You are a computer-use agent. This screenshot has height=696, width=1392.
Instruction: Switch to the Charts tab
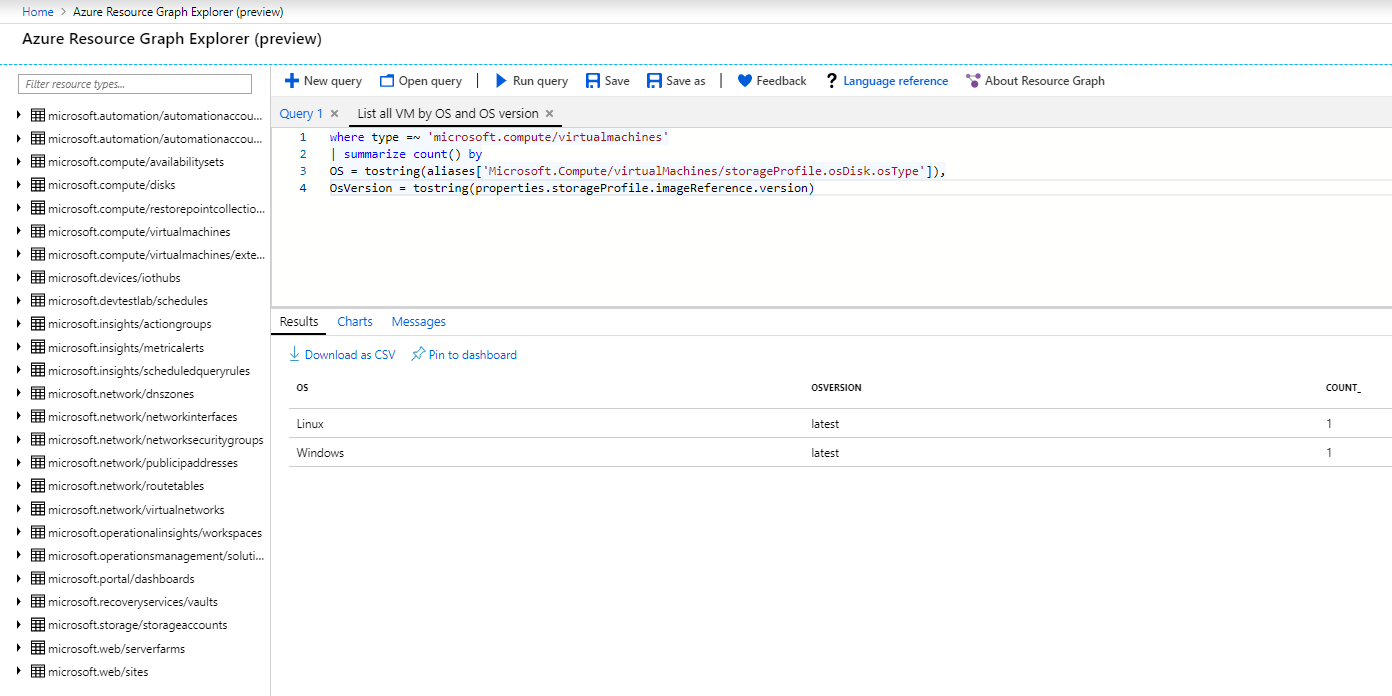[355, 322]
